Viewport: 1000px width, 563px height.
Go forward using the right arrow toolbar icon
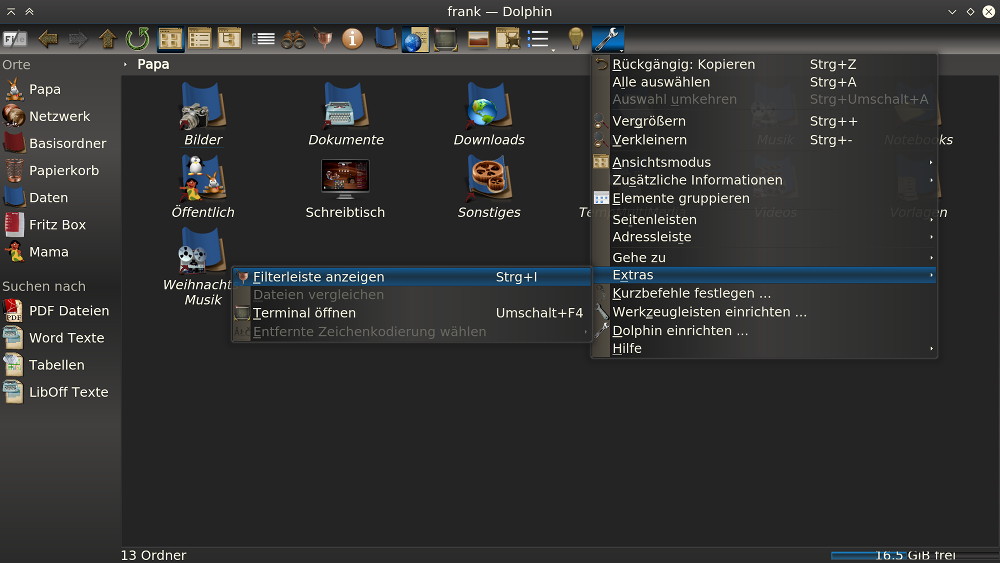click(x=78, y=40)
